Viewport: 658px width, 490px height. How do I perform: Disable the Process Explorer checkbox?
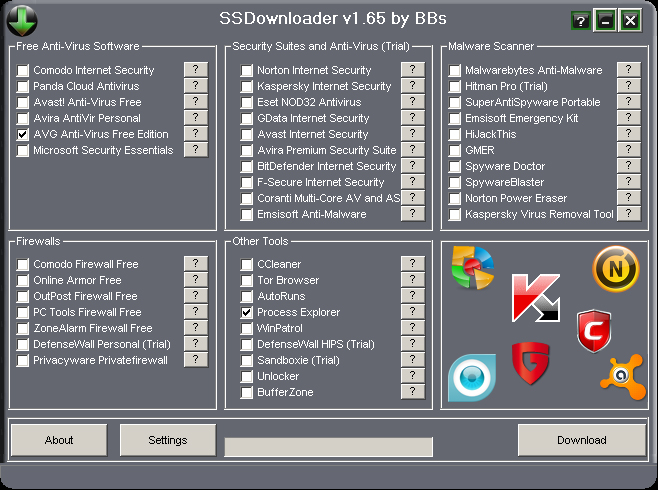coord(247,312)
